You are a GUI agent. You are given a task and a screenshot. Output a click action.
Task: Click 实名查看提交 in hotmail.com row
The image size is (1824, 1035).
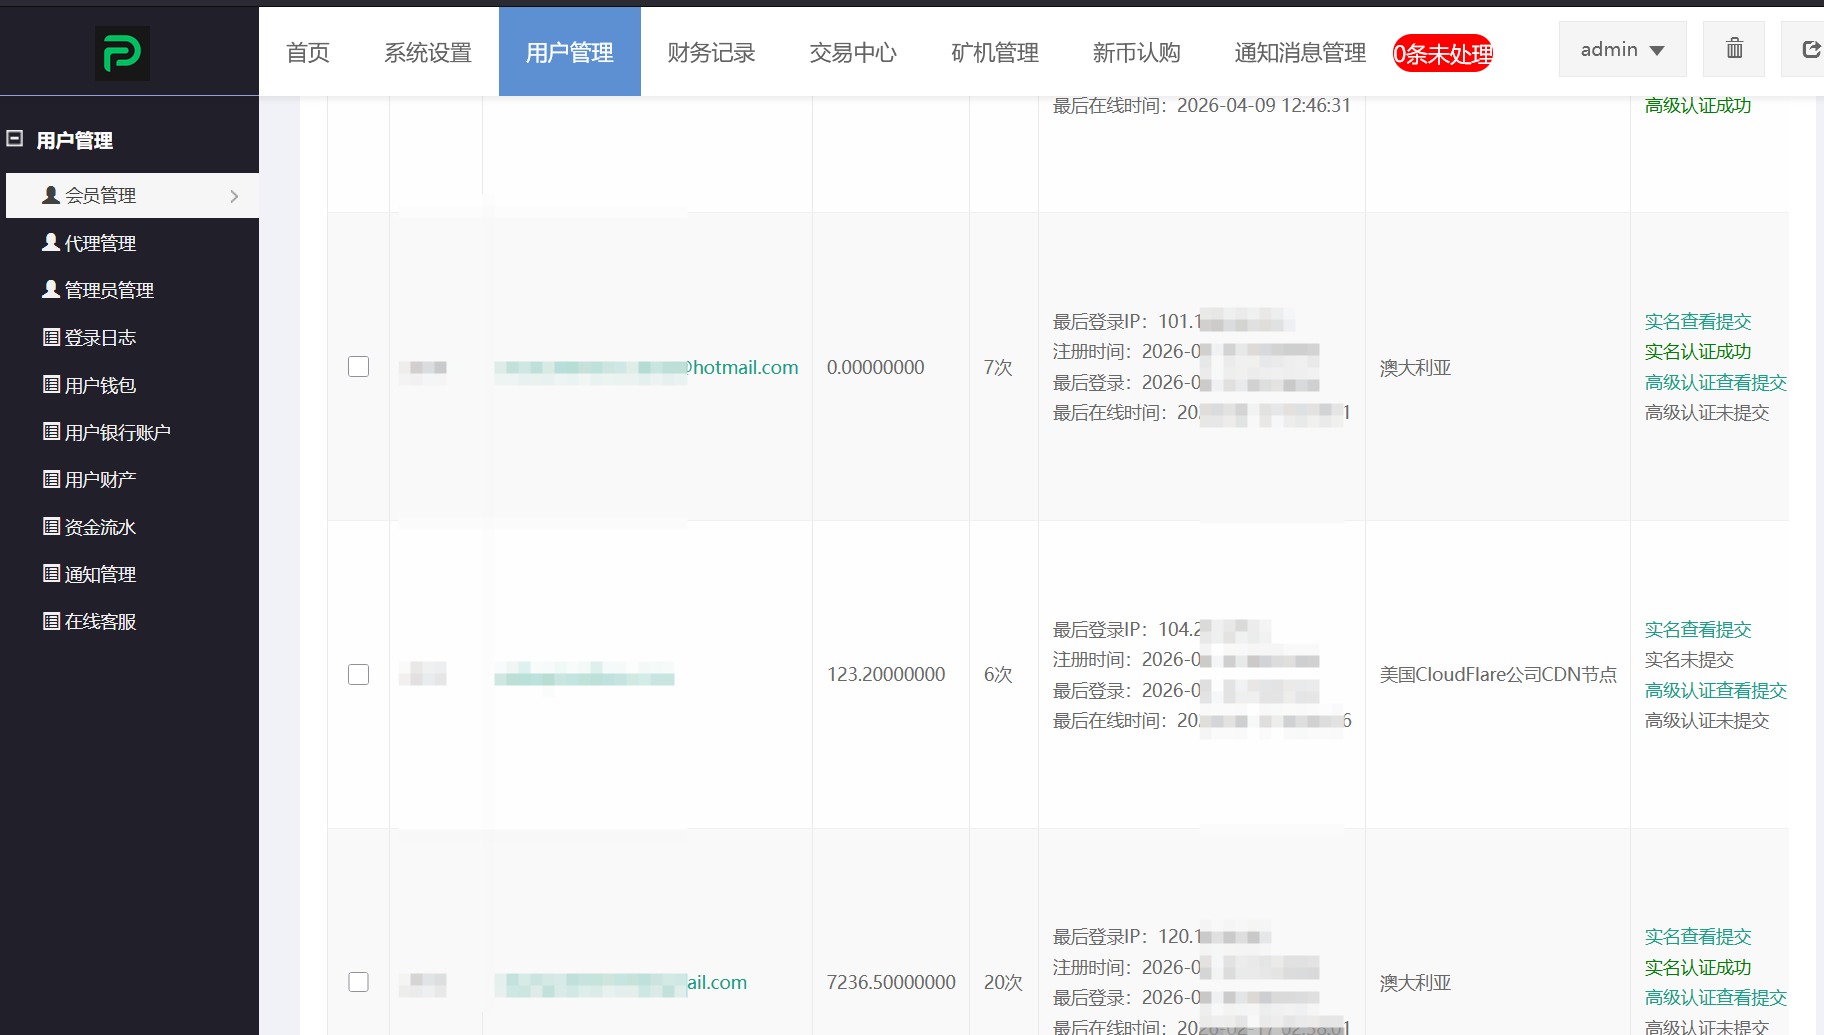1698,321
